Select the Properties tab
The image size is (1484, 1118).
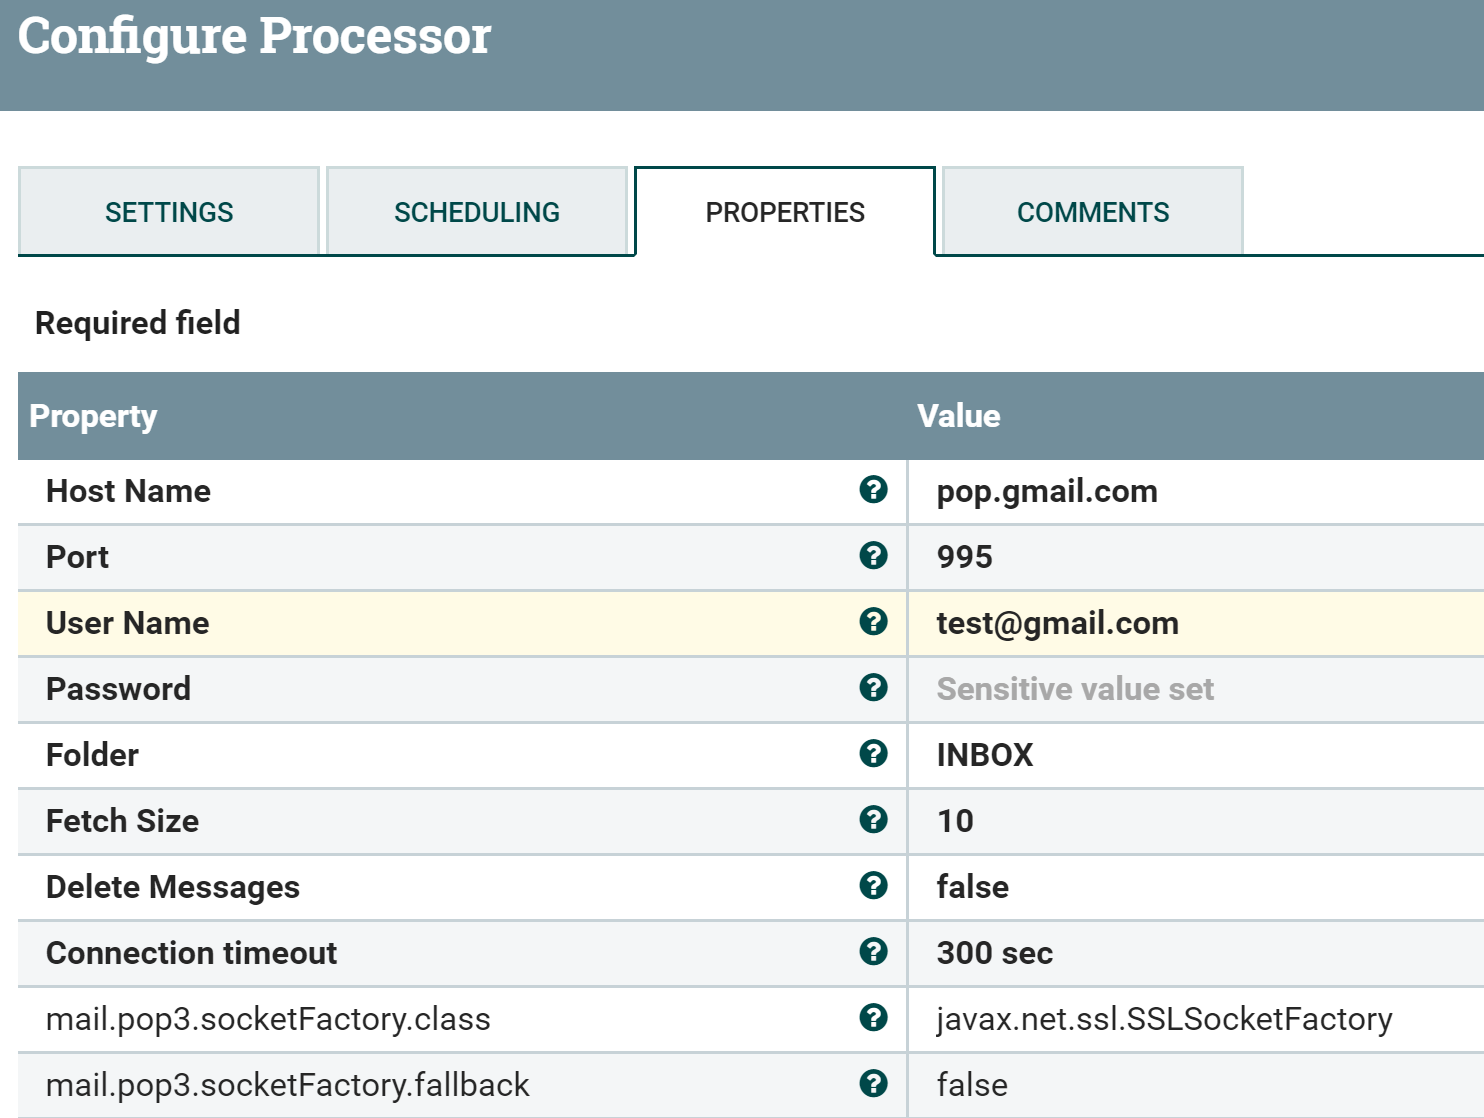tap(785, 211)
